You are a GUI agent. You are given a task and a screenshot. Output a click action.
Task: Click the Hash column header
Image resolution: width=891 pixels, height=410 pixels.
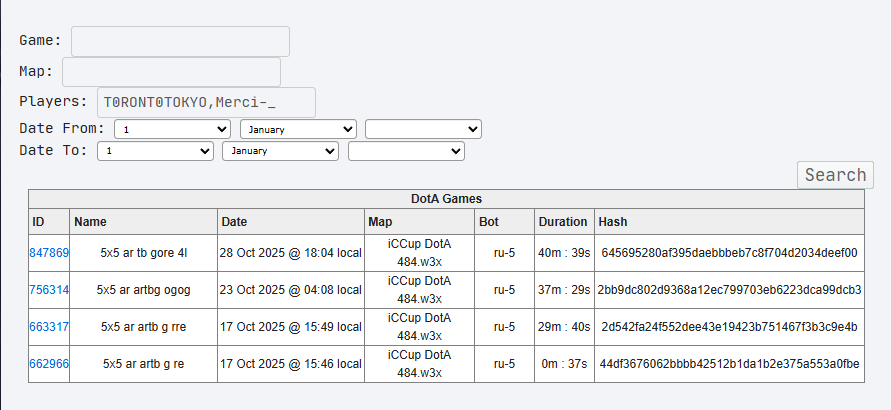point(611,221)
